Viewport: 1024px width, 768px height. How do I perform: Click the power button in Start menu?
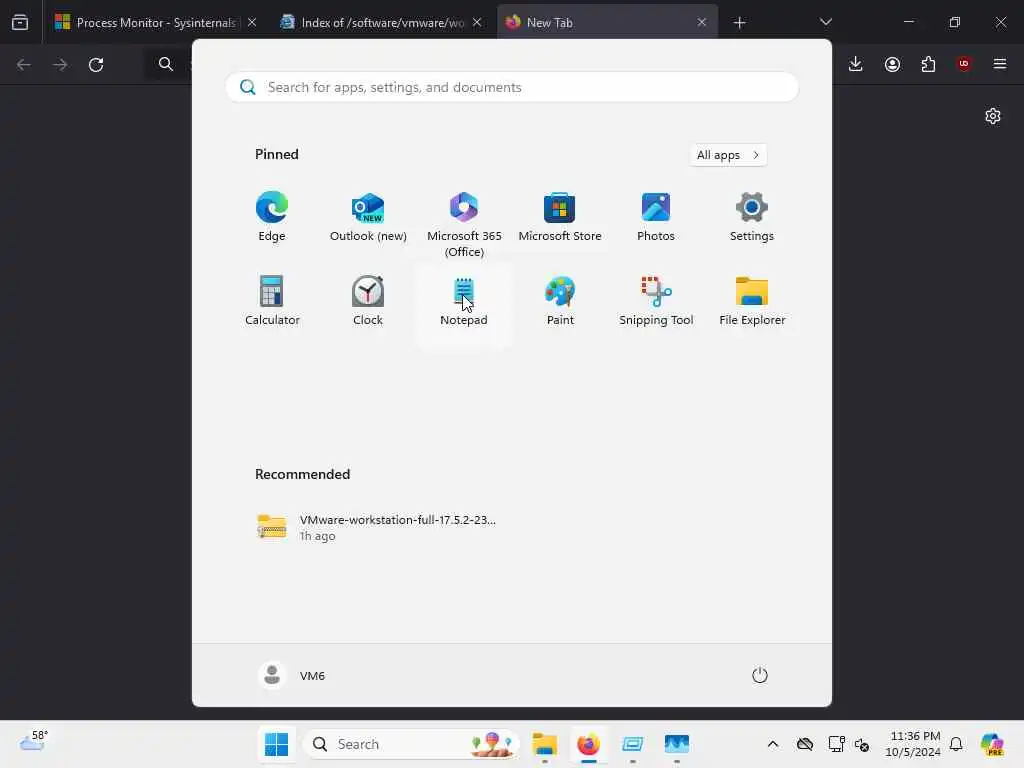(760, 675)
